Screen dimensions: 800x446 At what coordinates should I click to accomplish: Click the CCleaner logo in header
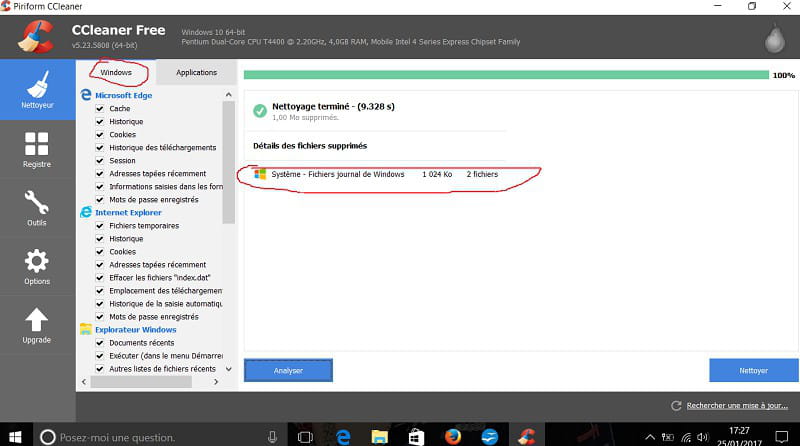[36, 37]
